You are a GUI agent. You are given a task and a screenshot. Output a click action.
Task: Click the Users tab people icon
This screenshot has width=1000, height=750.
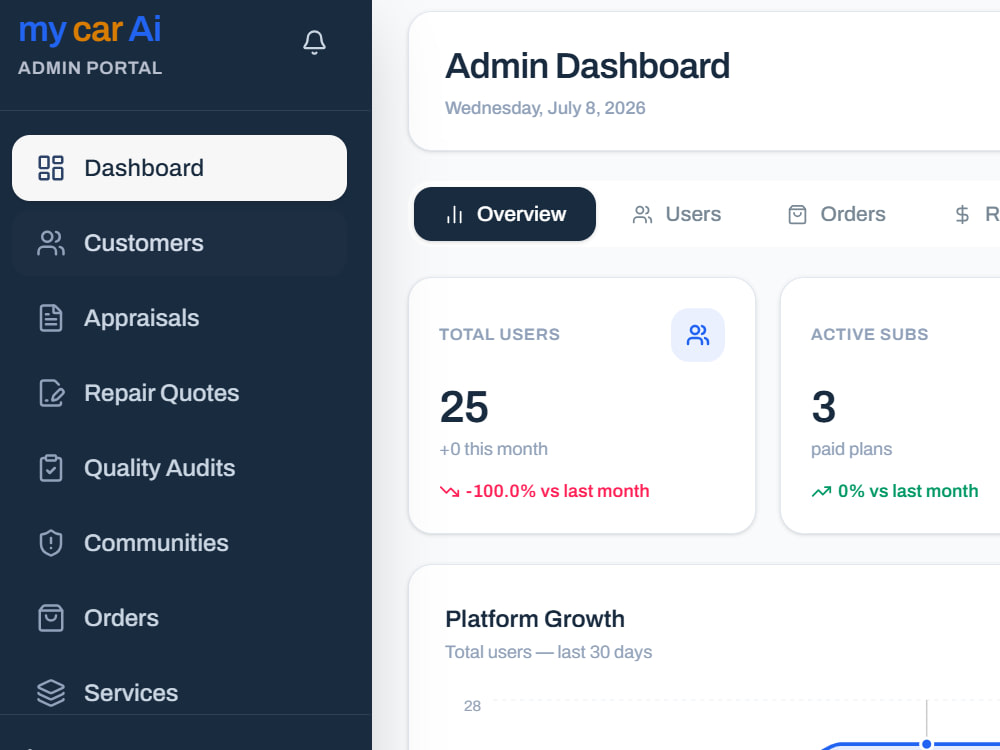[642, 215]
